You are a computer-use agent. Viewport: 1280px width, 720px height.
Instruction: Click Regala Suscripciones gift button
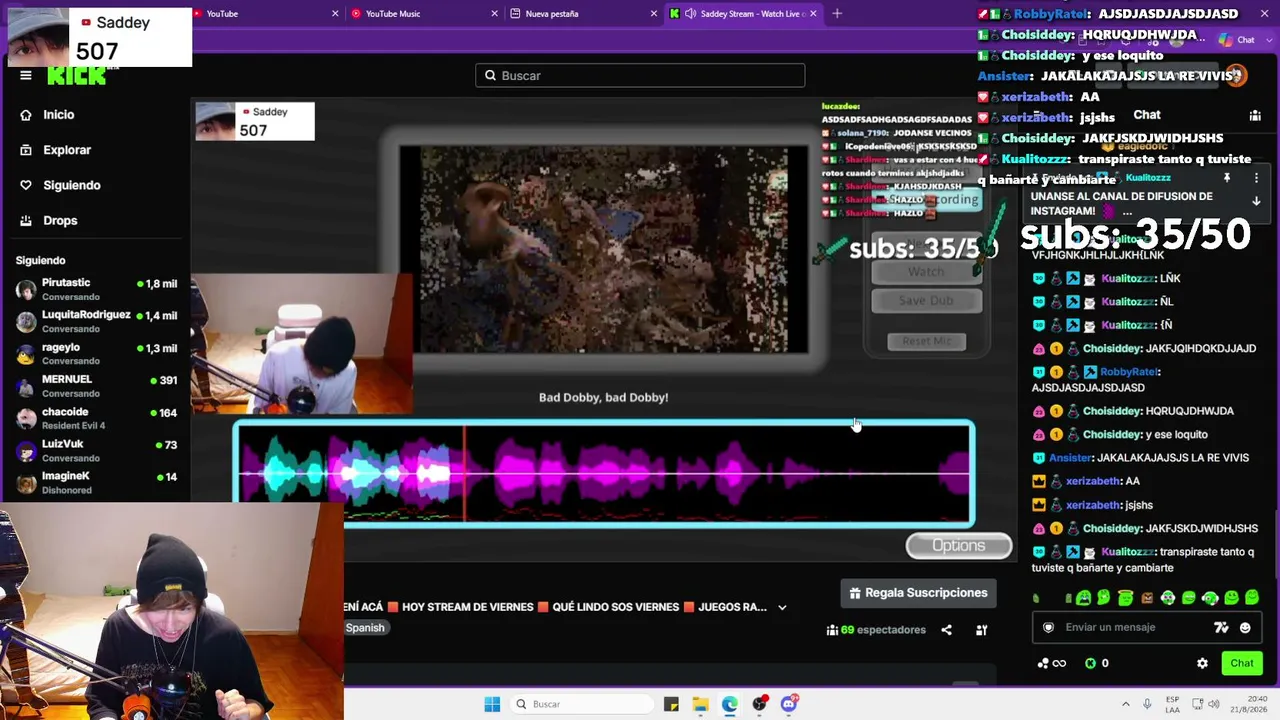919,593
